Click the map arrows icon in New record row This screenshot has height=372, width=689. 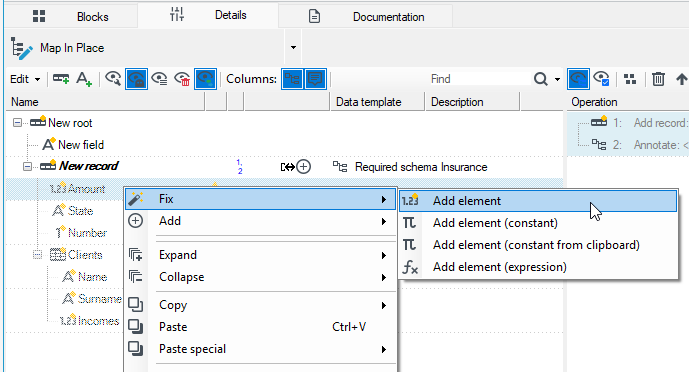tap(287, 167)
